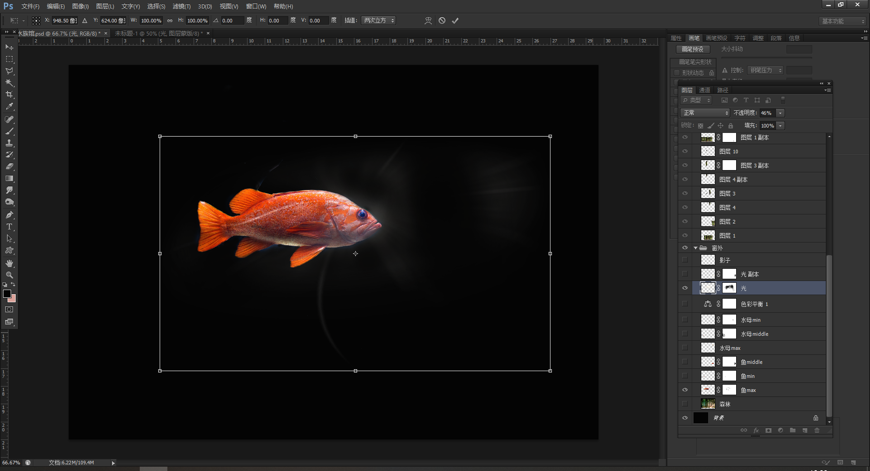Collapse the 图外 layer group

(695, 248)
